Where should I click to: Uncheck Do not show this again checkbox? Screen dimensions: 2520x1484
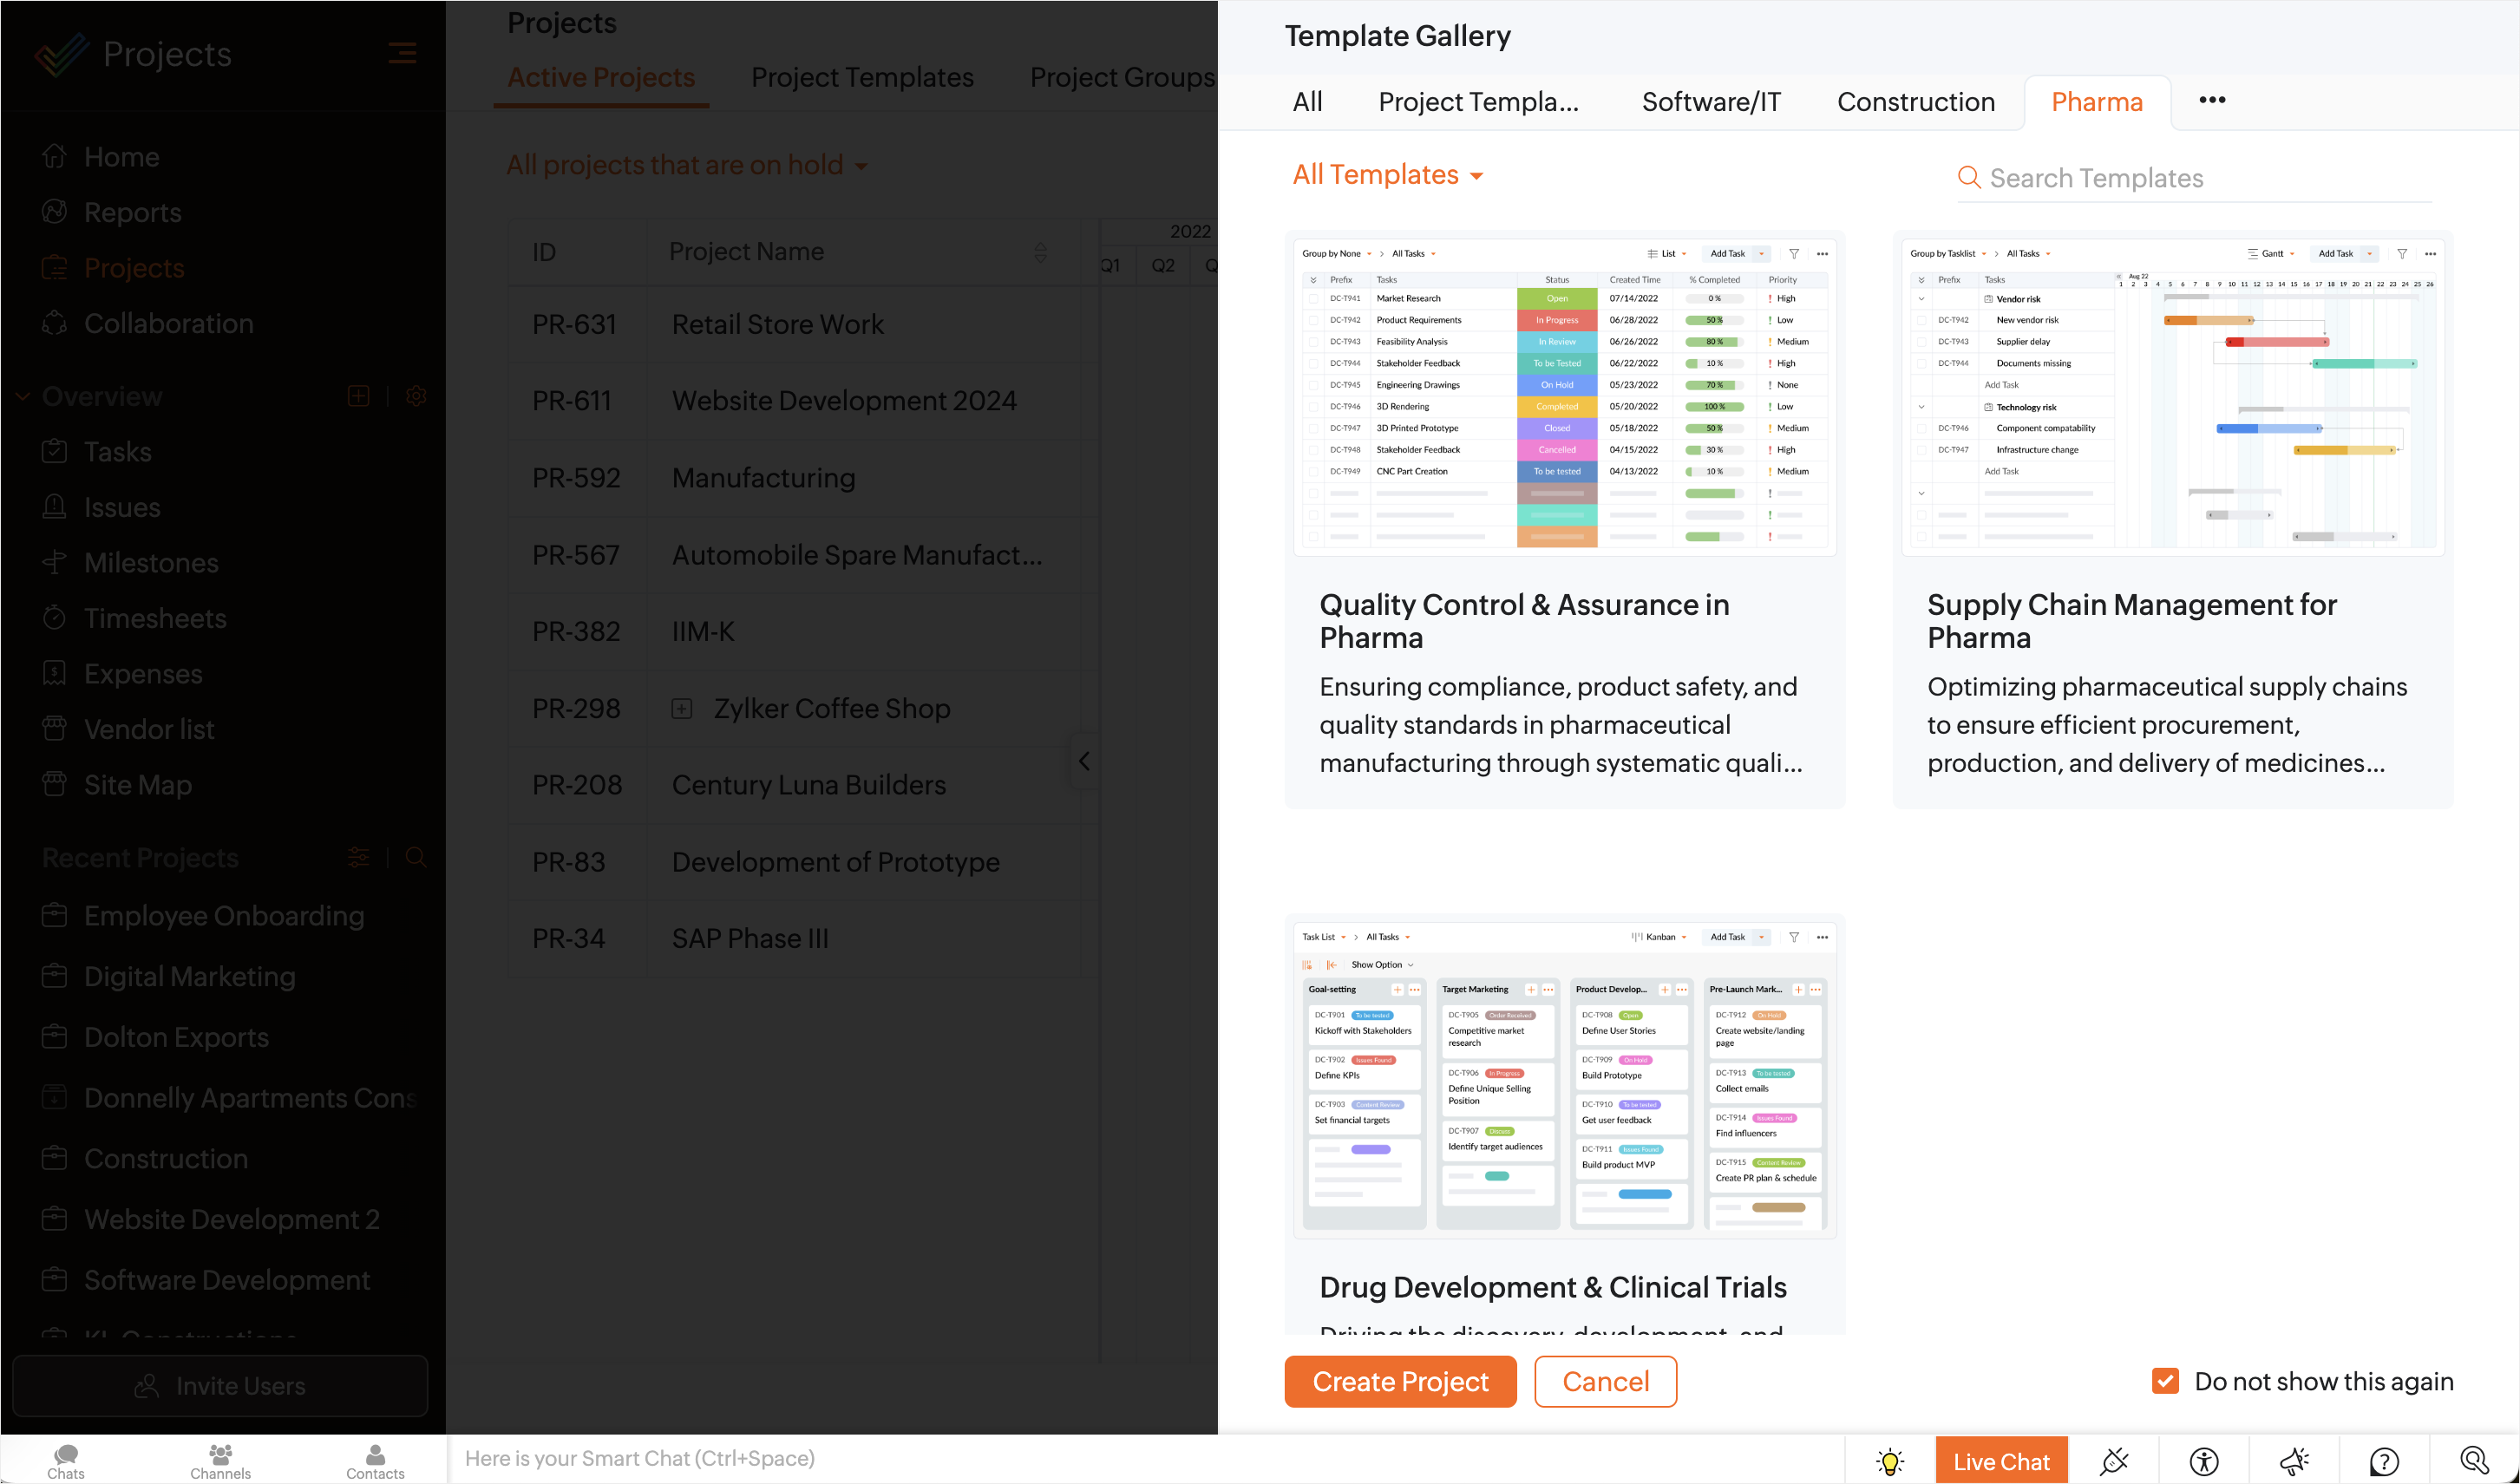pos(2165,1381)
